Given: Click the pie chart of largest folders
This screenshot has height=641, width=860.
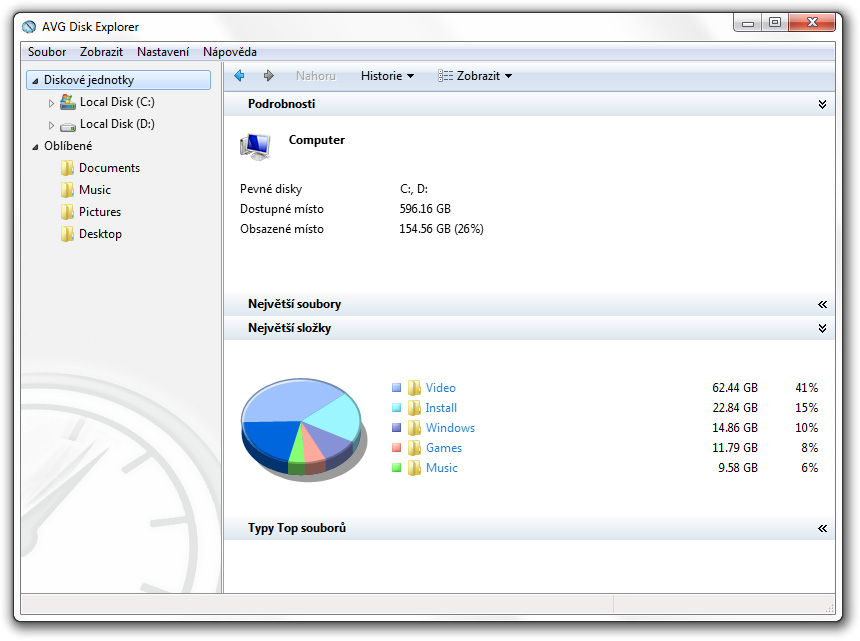Looking at the screenshot, I should click(x=303, y=429).
